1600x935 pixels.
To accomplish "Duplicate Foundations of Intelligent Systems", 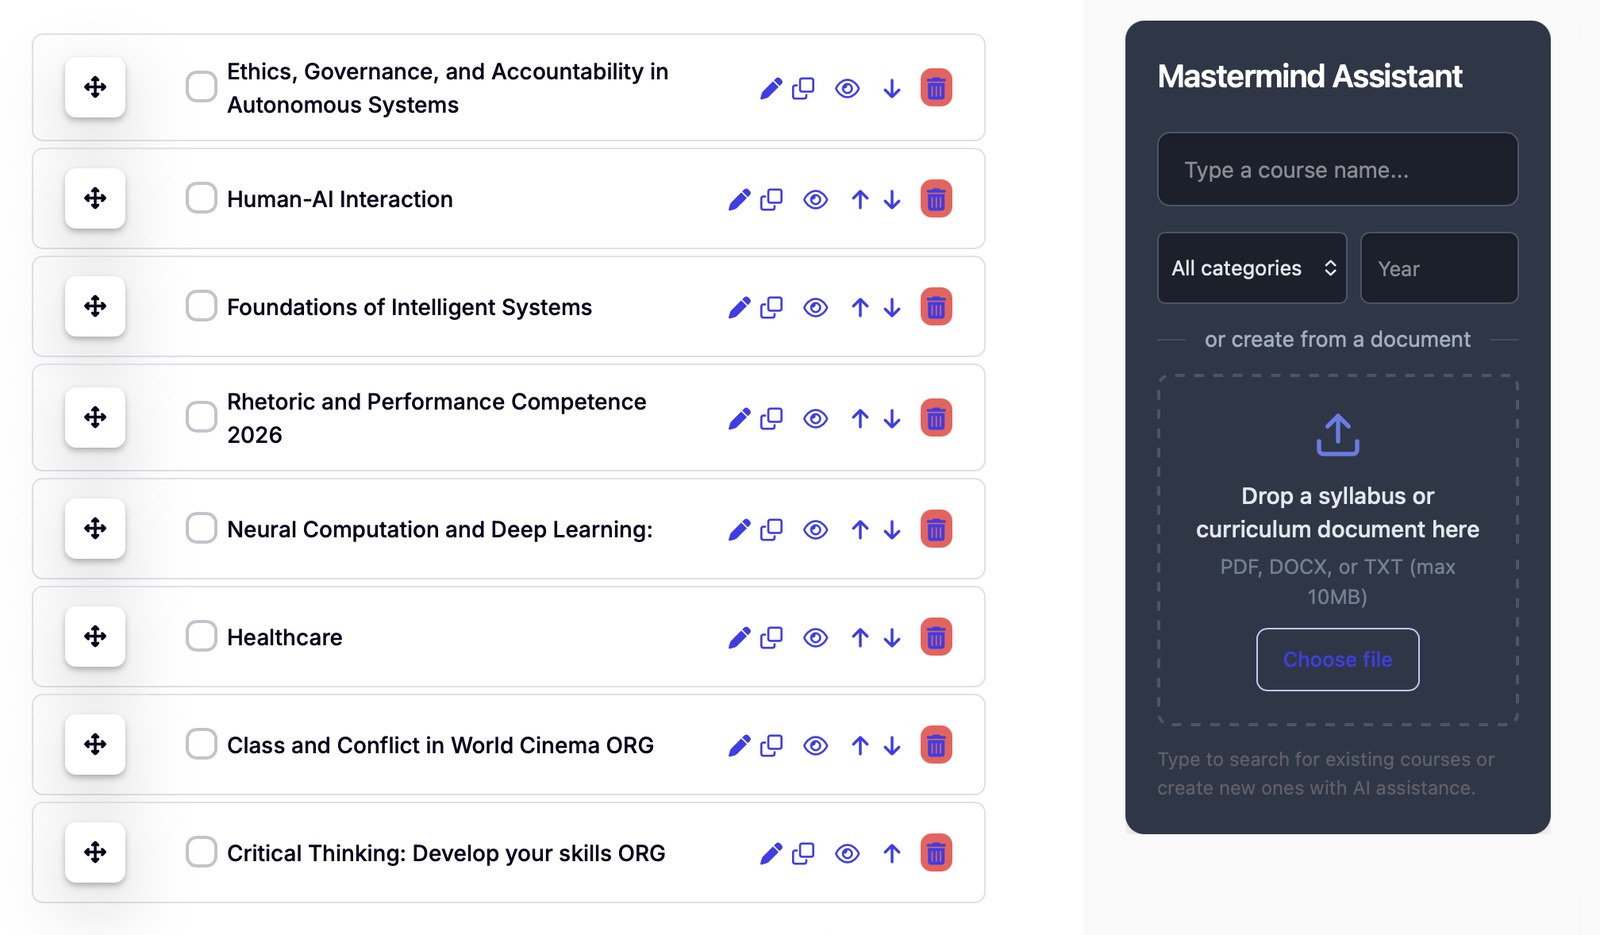I will [771, 308].
